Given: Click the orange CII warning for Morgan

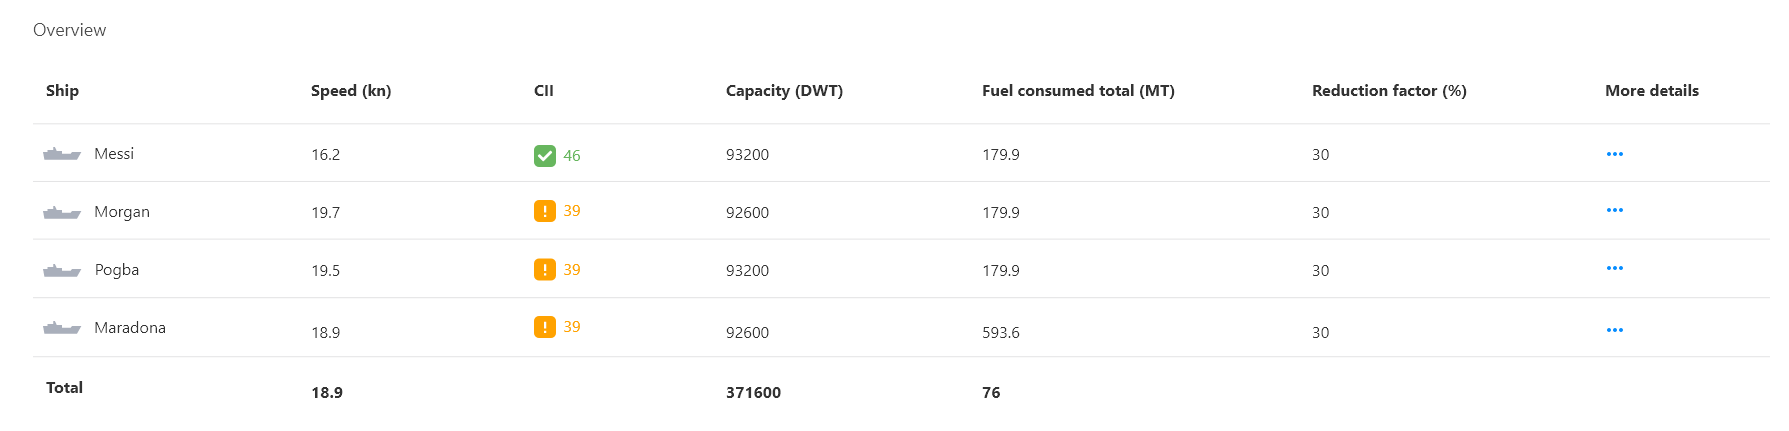Looking at the screenshot, I should coord(544,211).
